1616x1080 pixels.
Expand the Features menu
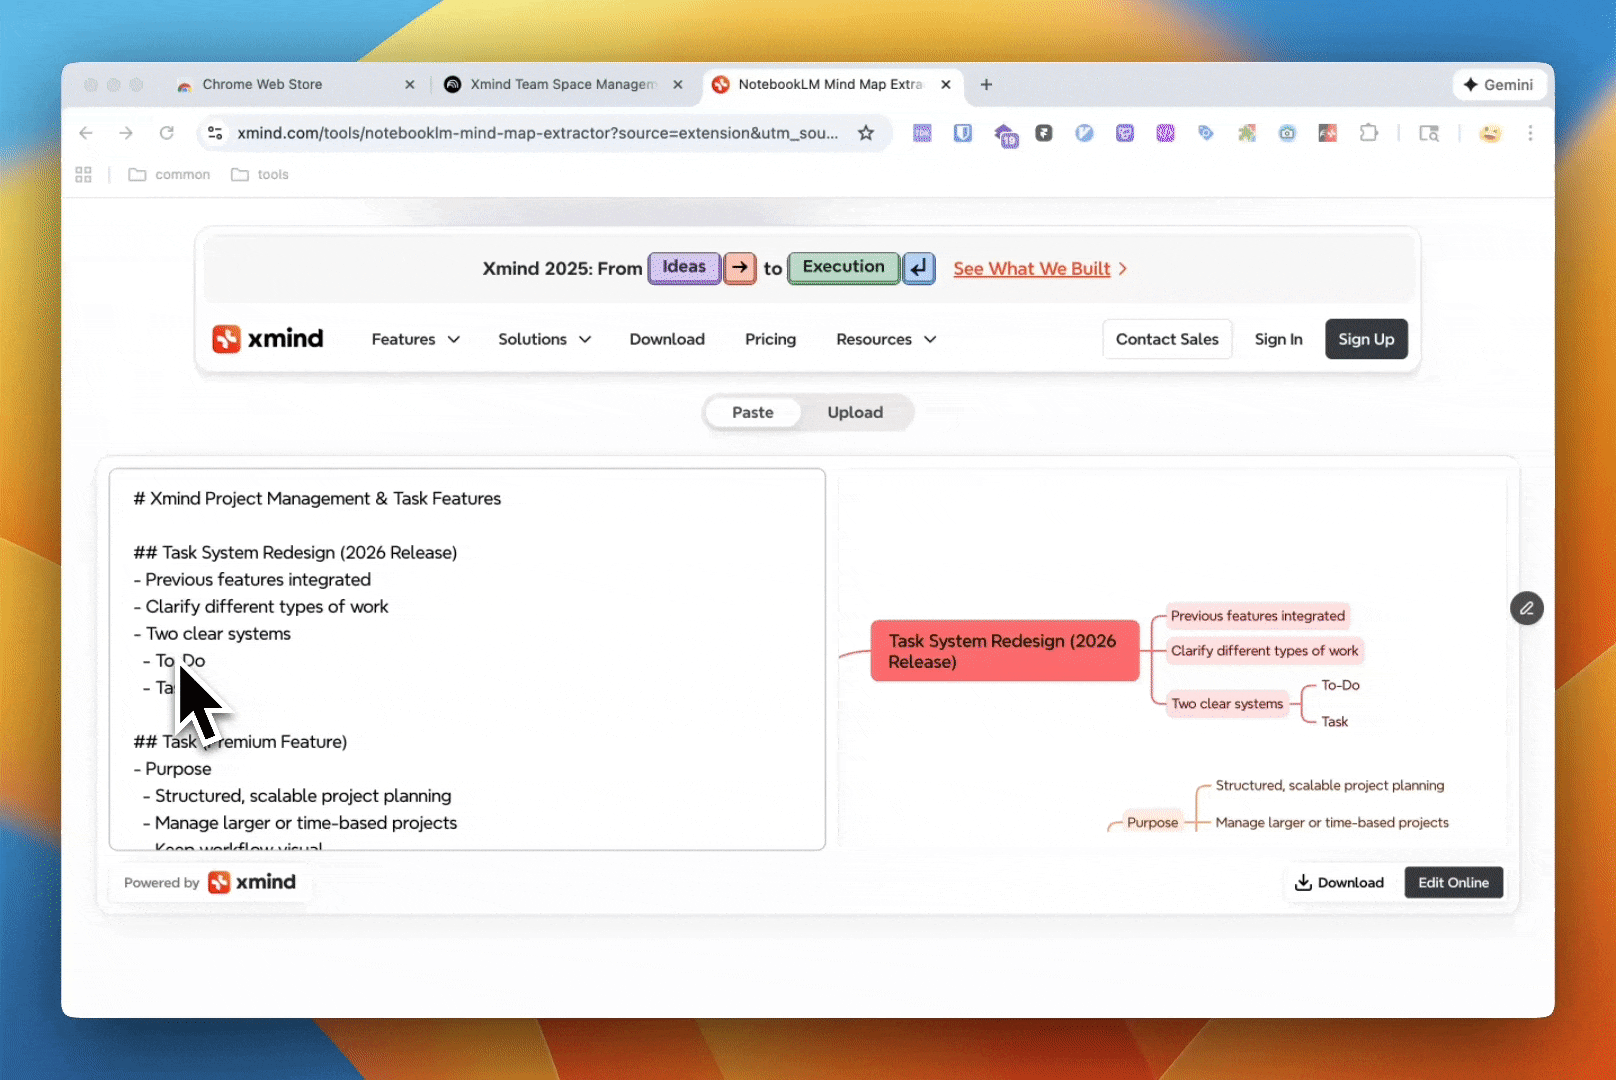415,339
